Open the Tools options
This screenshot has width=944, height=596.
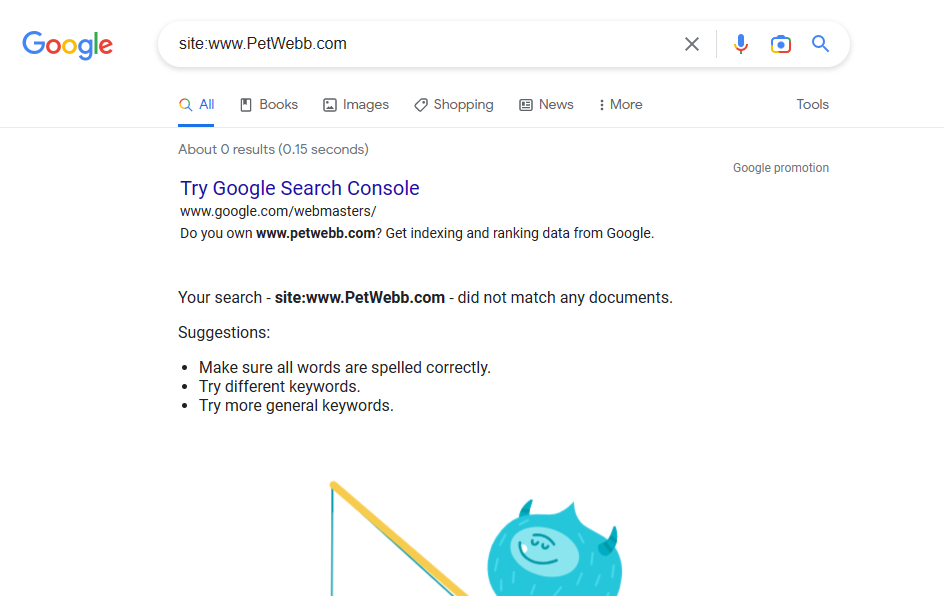(x=812, y=105)
